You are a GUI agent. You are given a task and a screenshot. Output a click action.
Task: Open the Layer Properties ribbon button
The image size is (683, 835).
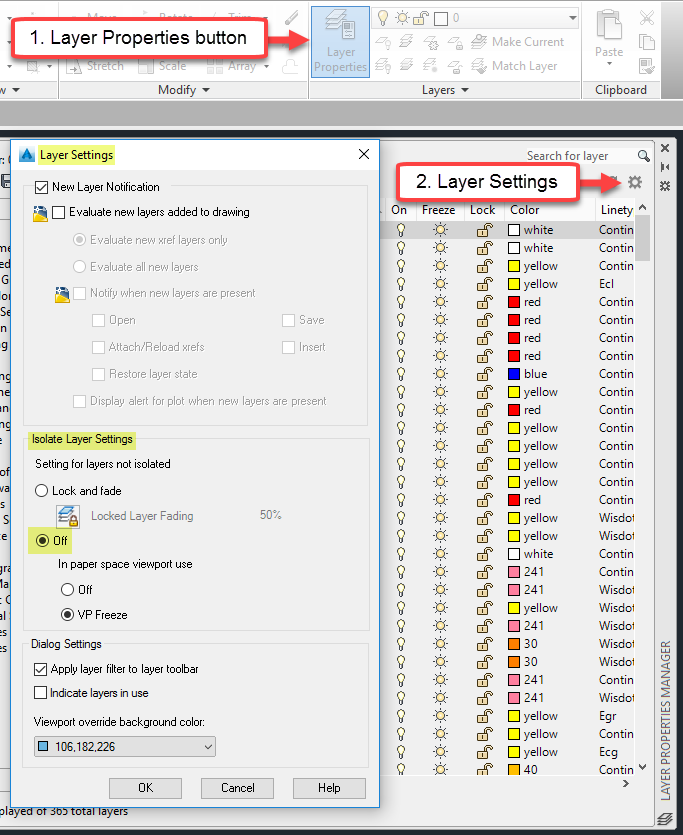(x=340, y=40)
